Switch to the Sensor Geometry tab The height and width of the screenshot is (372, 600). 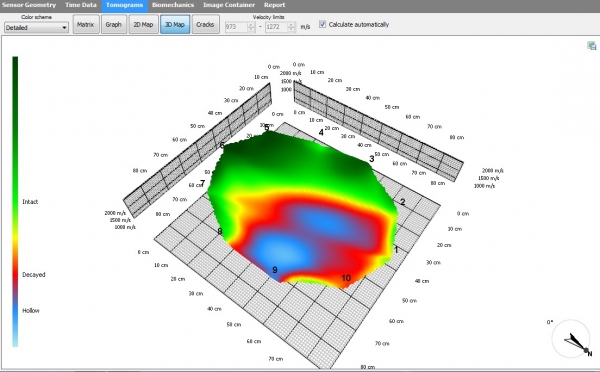point(28,5)
